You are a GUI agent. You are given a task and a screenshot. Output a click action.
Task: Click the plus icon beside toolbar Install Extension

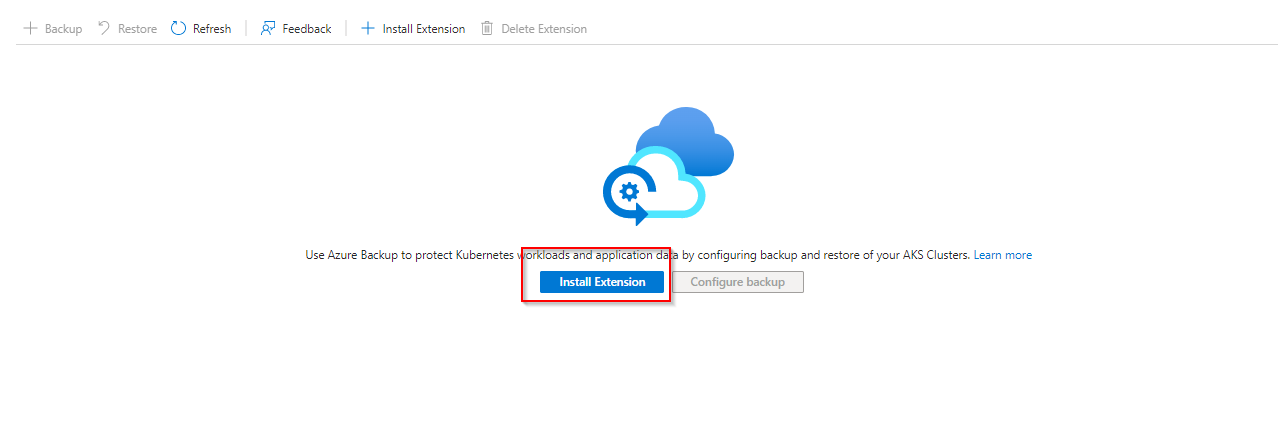tap(368, 29)
